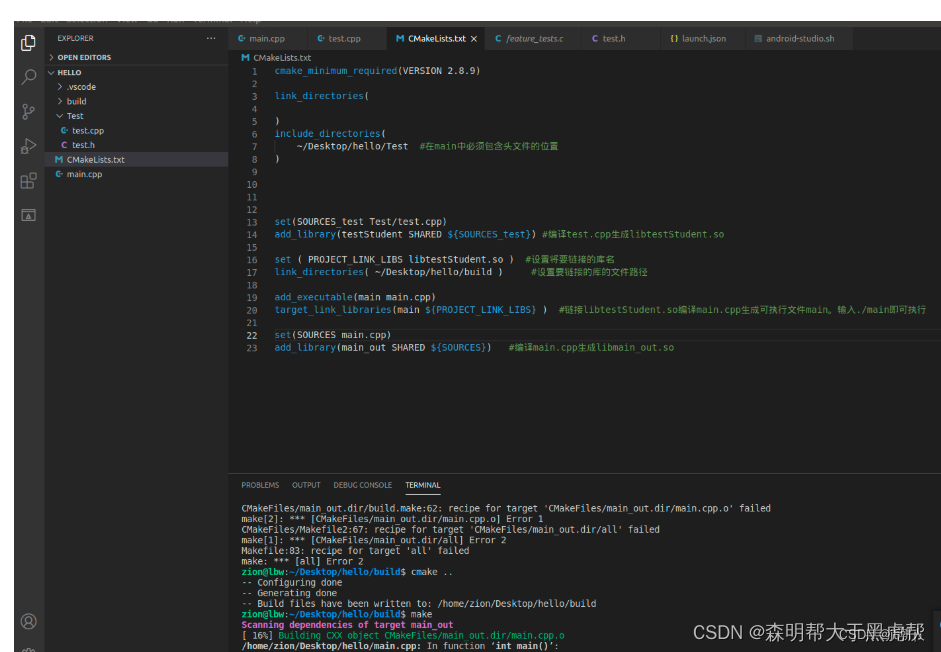Select the Source Control icon
Screen dimensions: 941x652
28,111
